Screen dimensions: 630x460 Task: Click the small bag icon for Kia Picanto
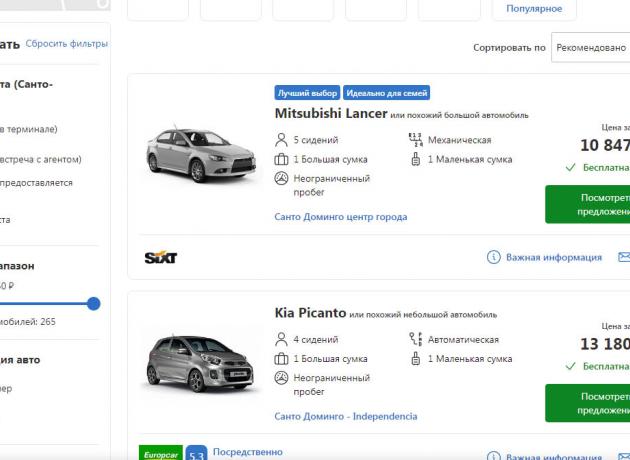pos(415,359)
